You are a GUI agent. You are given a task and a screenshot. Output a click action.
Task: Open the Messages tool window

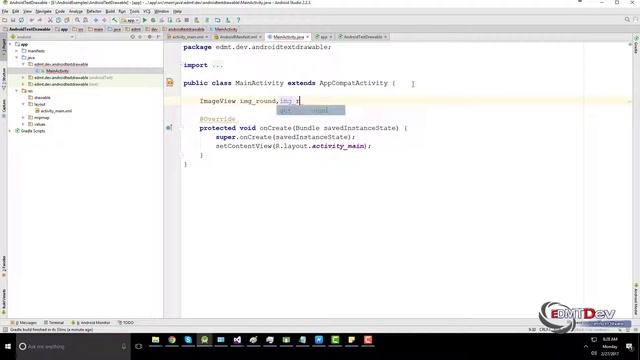pos(23,322)
